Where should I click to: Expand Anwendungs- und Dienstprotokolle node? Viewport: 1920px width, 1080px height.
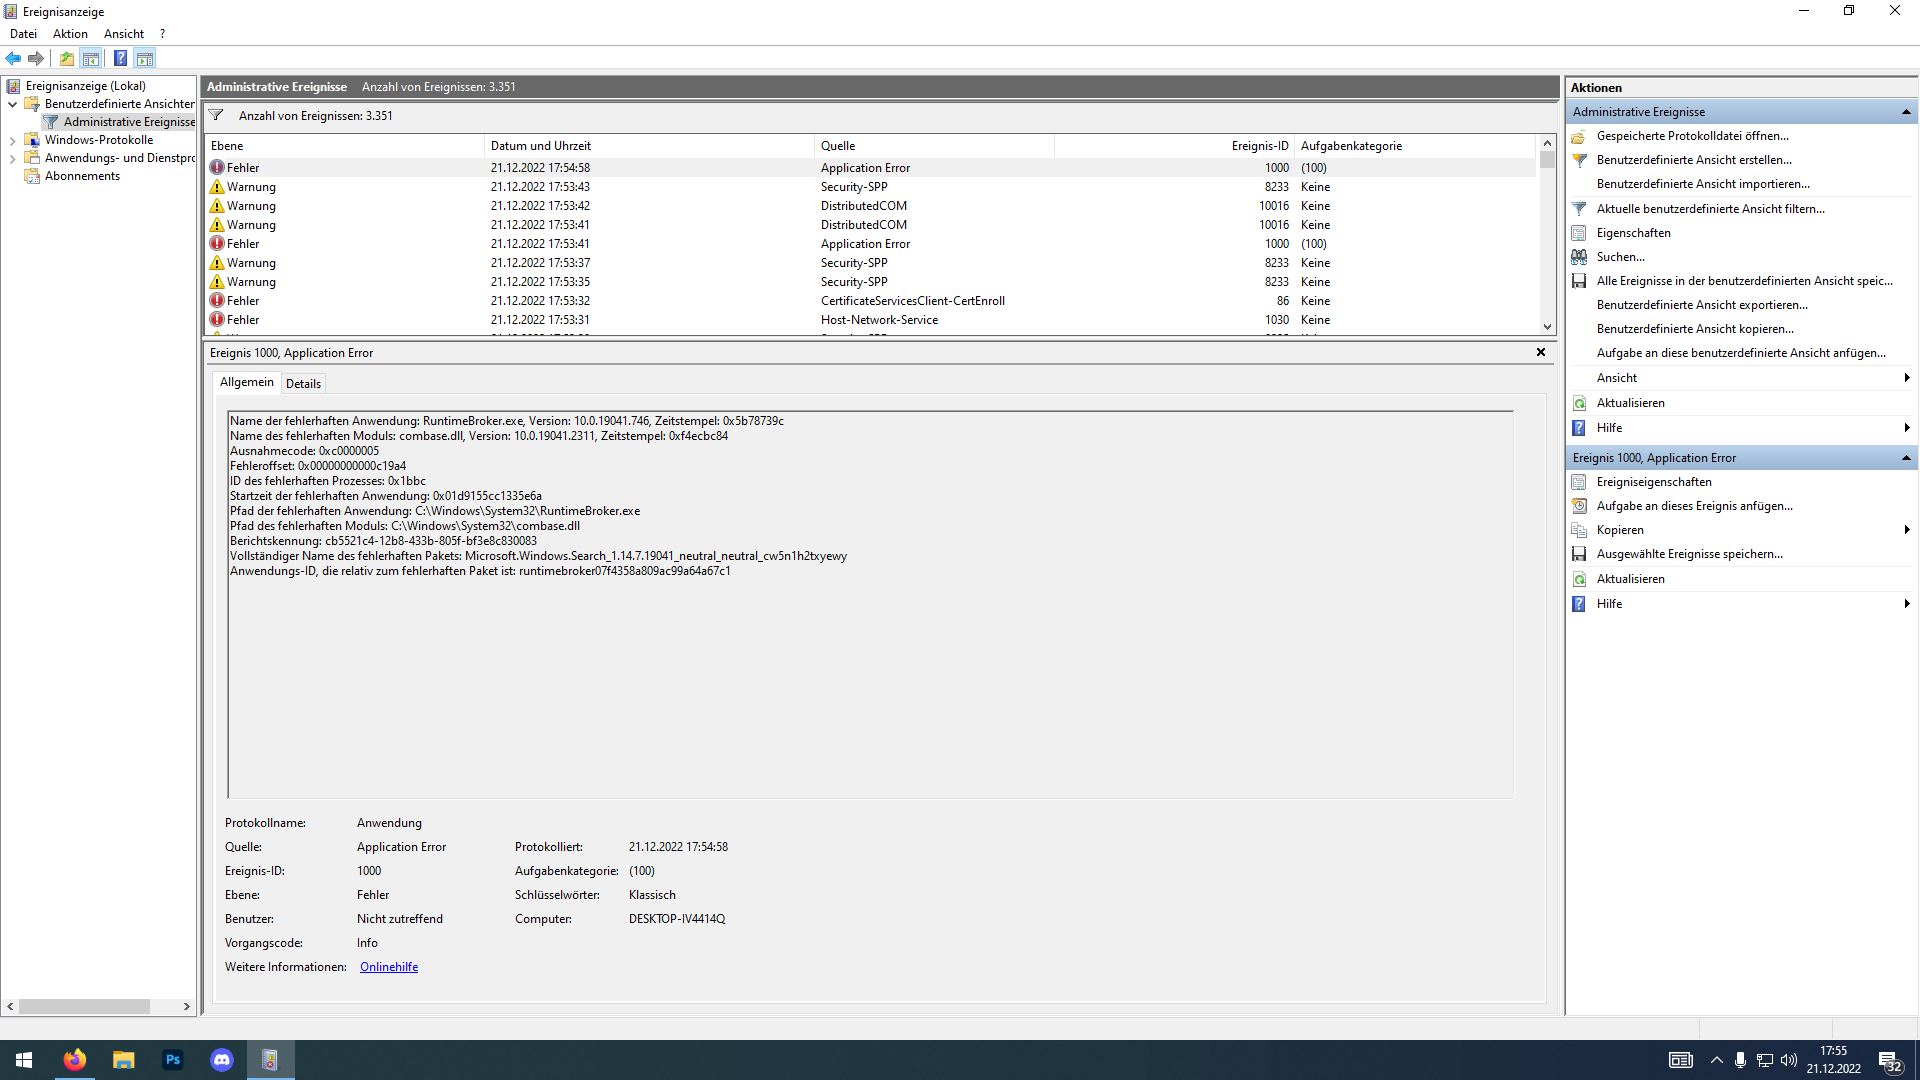12,159
